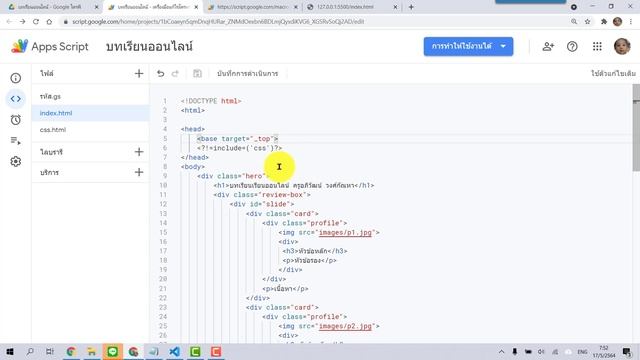Open the Help question mark icon
The image size is (640, 360).
click(x=572, y=47)
